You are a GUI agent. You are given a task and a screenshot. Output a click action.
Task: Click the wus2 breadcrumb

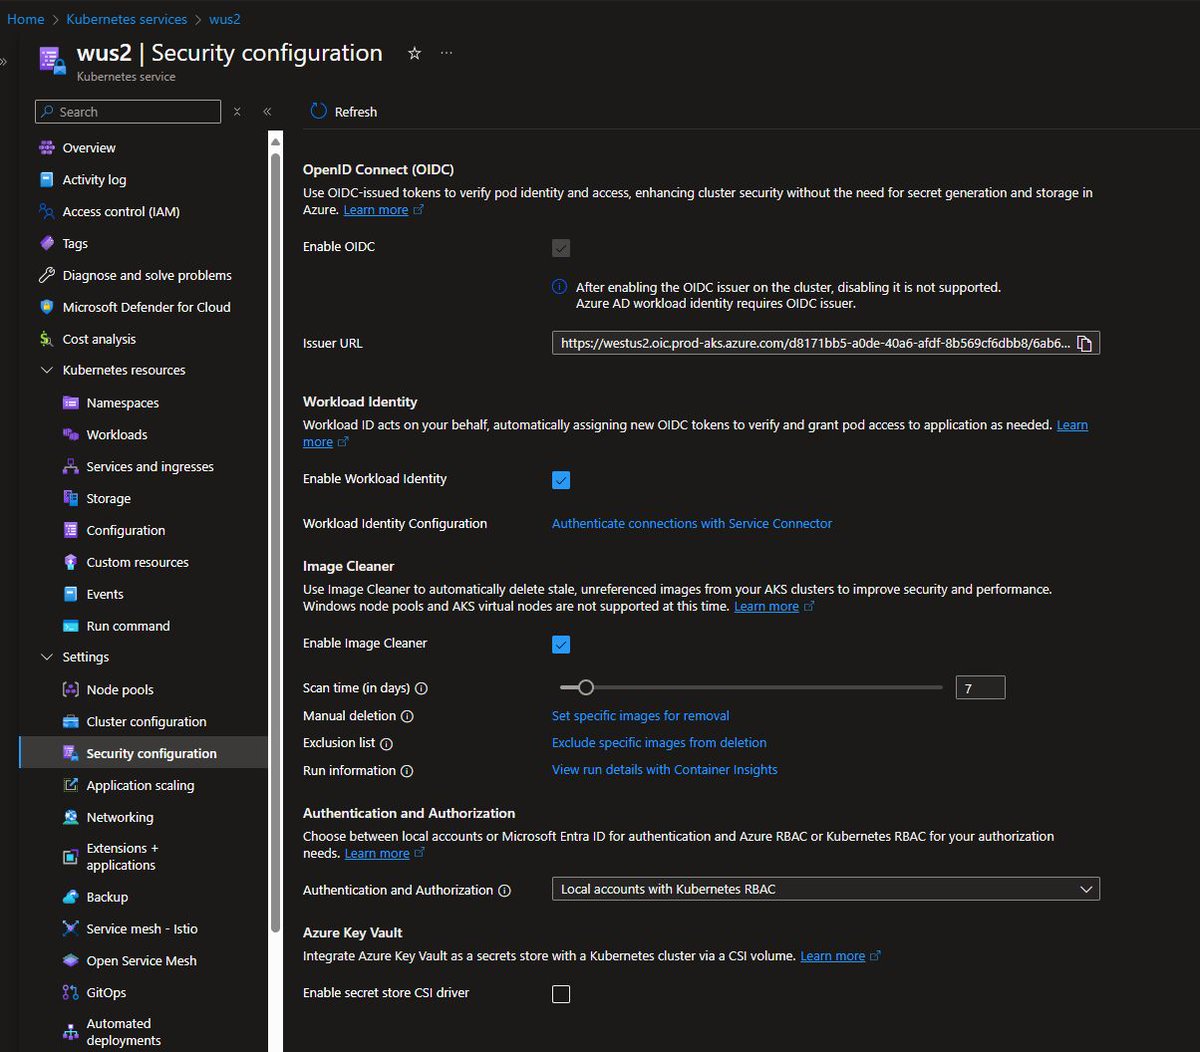pos(225,19)
